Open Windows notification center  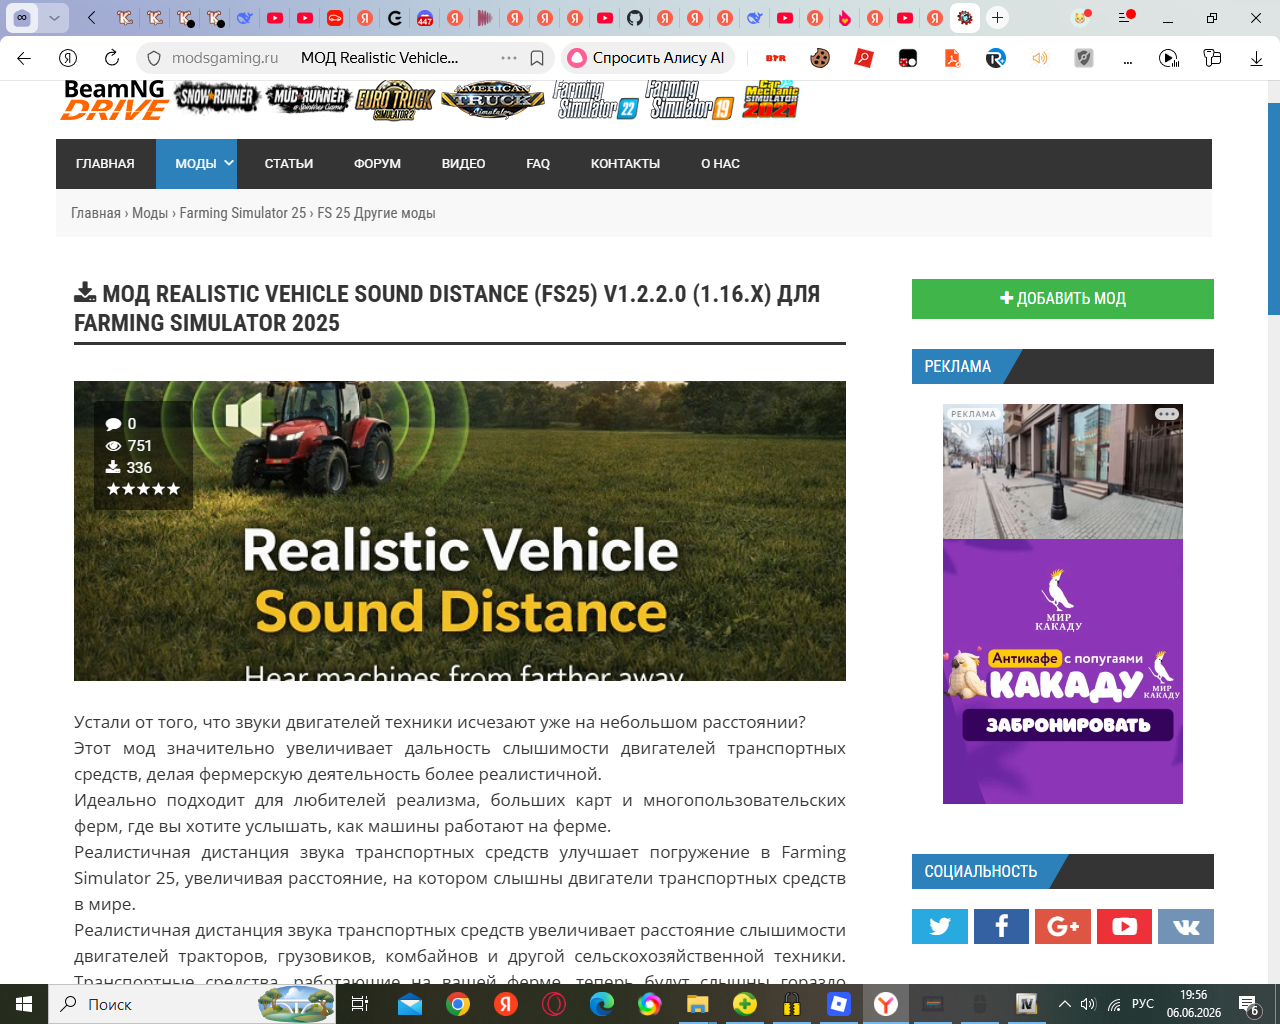pyautogui.click(x=1249, y=1004)
